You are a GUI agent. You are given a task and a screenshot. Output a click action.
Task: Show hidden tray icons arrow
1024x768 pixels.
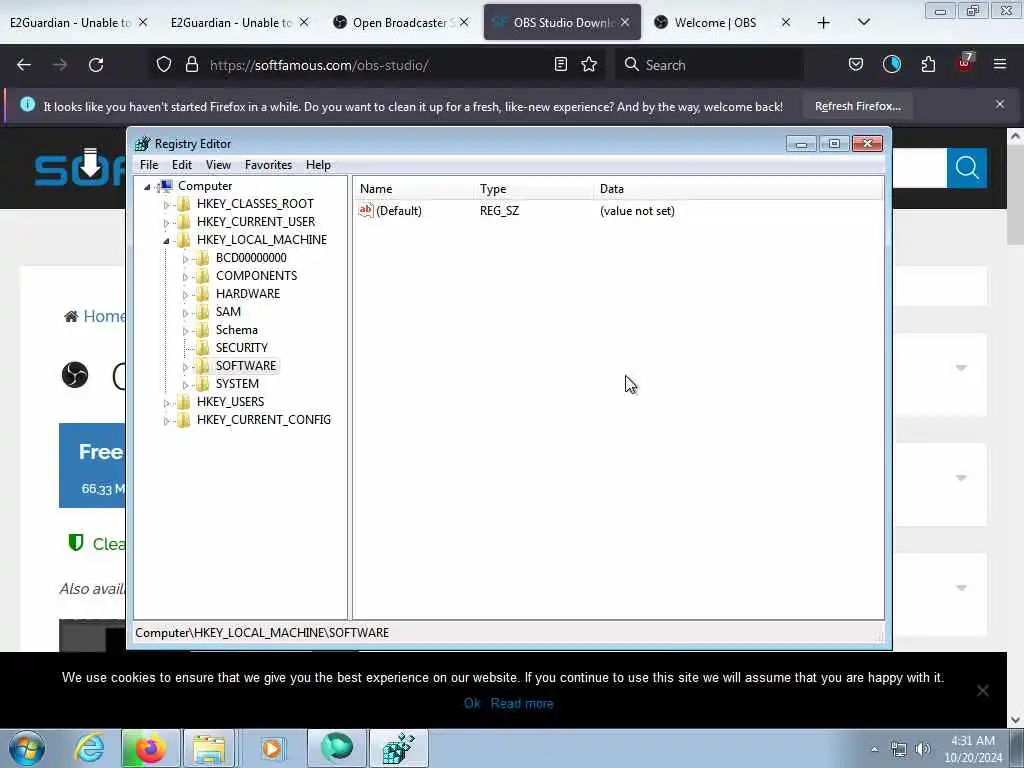874,749
